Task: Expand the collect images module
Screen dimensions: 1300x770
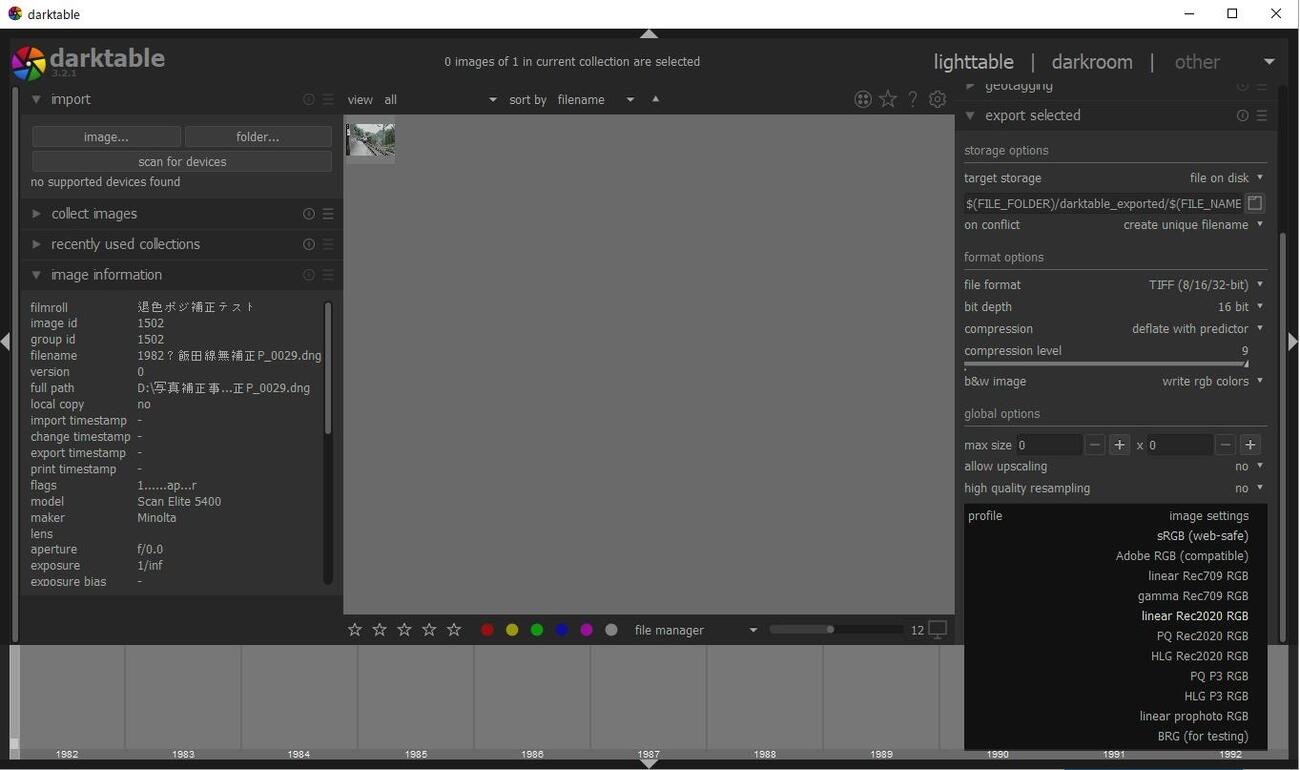Action: click(x=94, y=214)
